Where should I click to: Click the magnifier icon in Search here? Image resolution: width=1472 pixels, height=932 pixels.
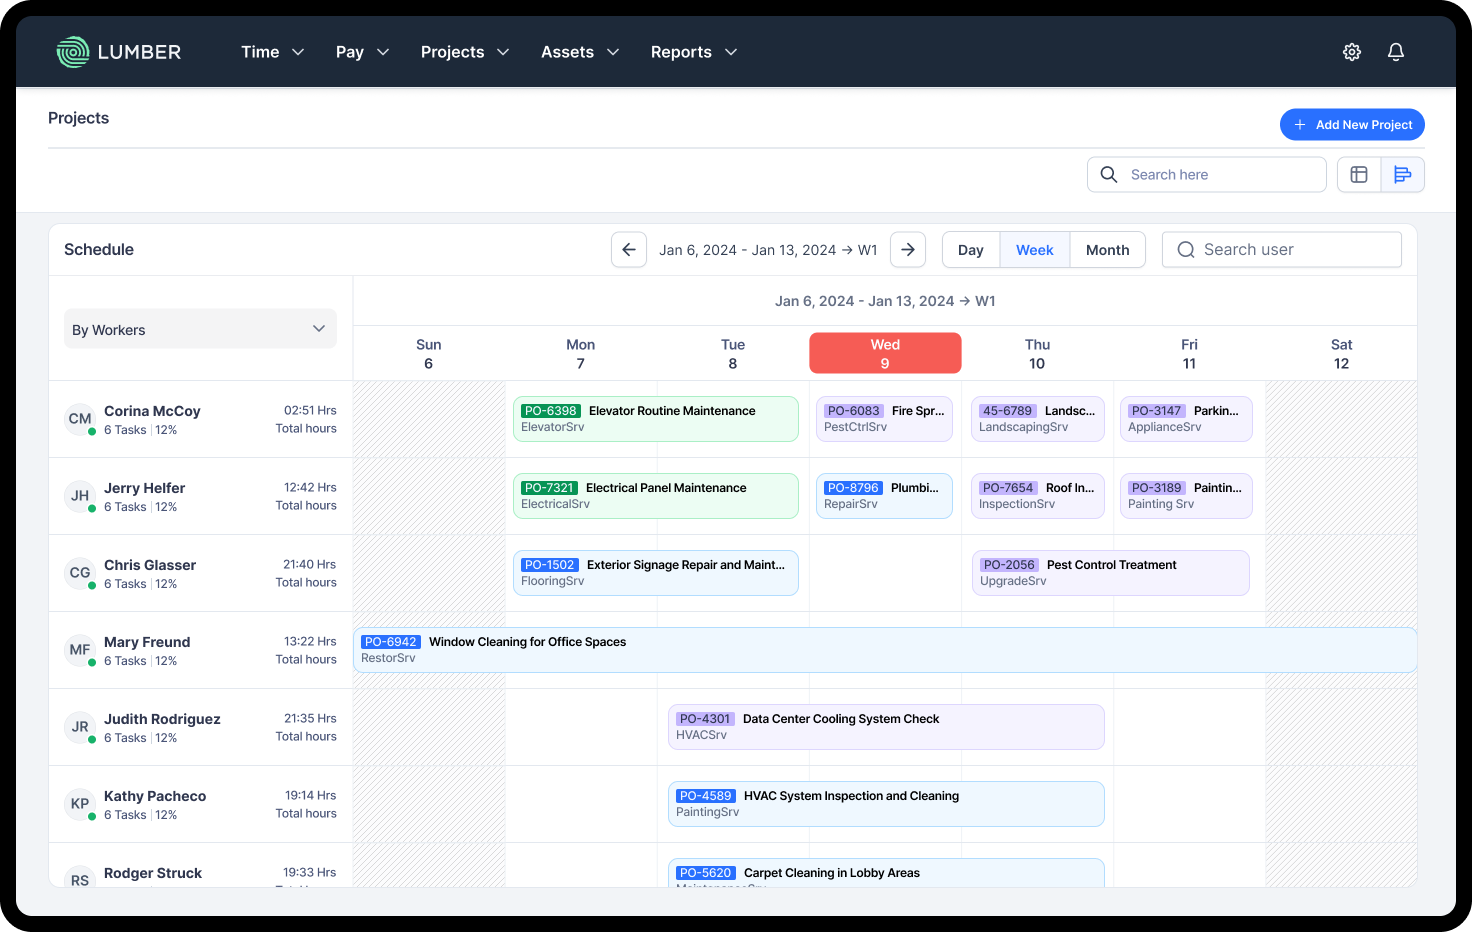pyautogui.click(x=1109, y=175)
